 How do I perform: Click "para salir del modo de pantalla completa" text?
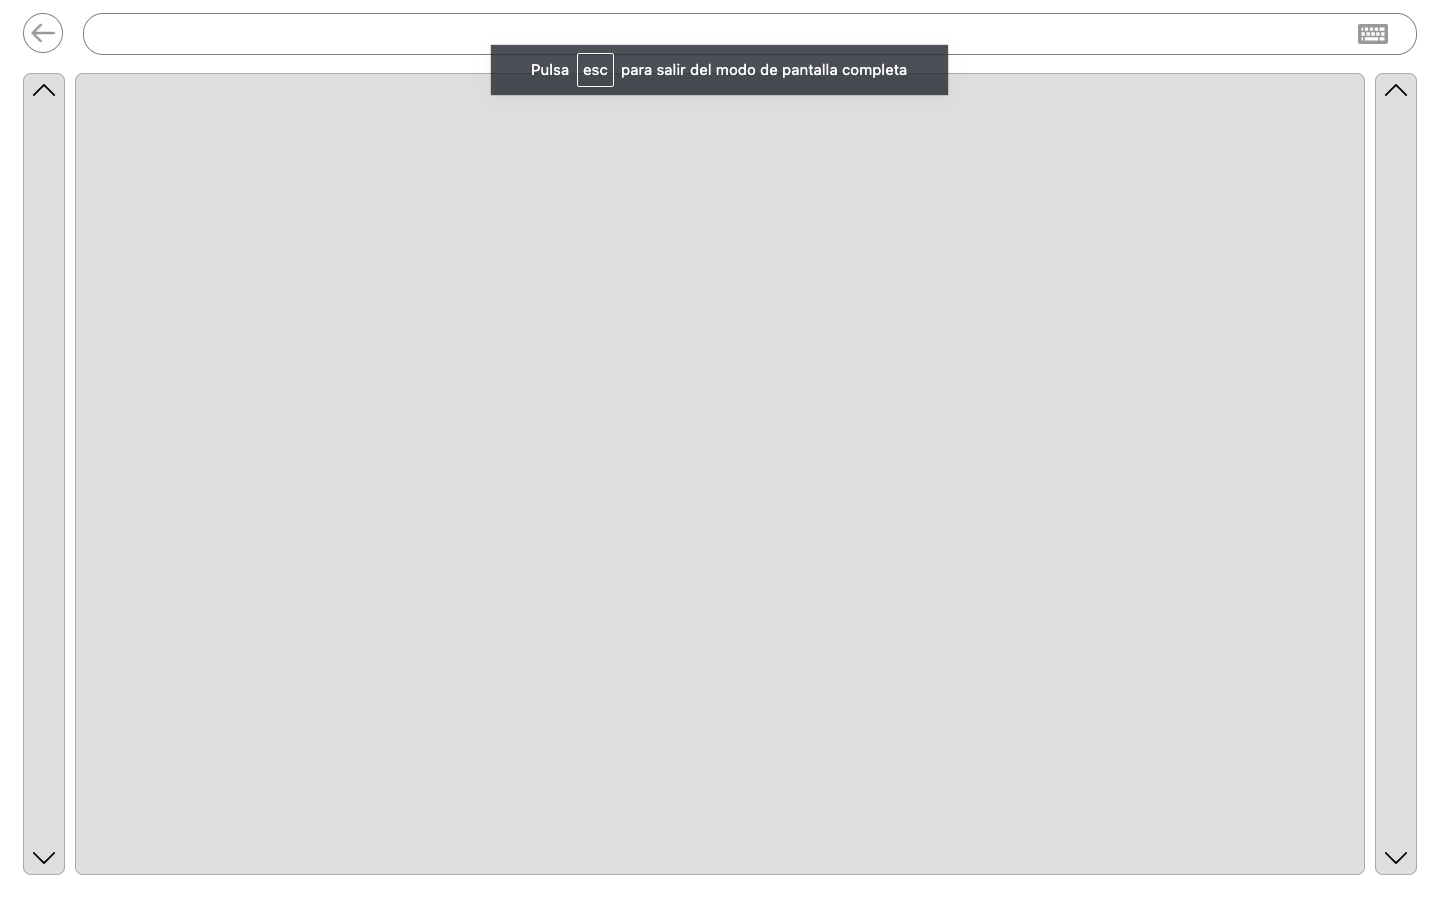[x=763, y=70]
